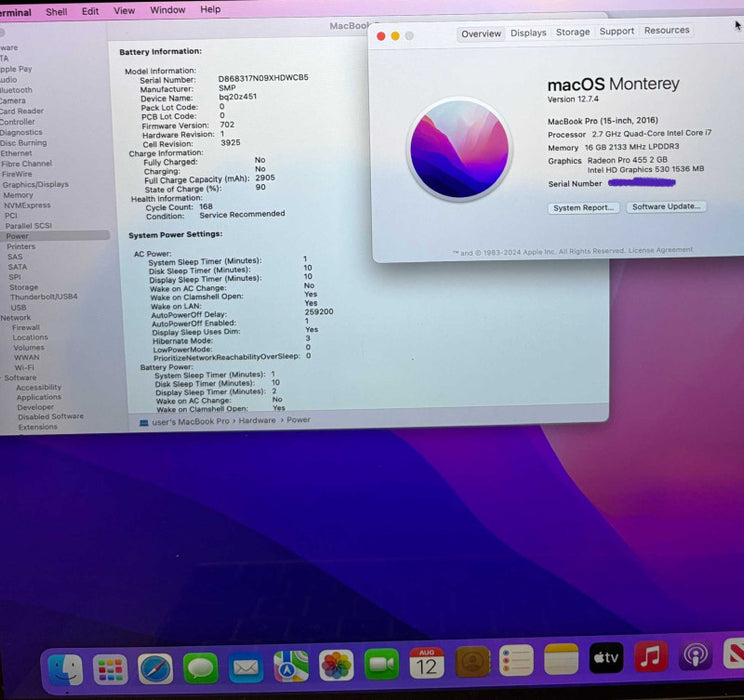Open the Window menu
Image resolution: width=744 pixels, height=700 pixels.
167,10
